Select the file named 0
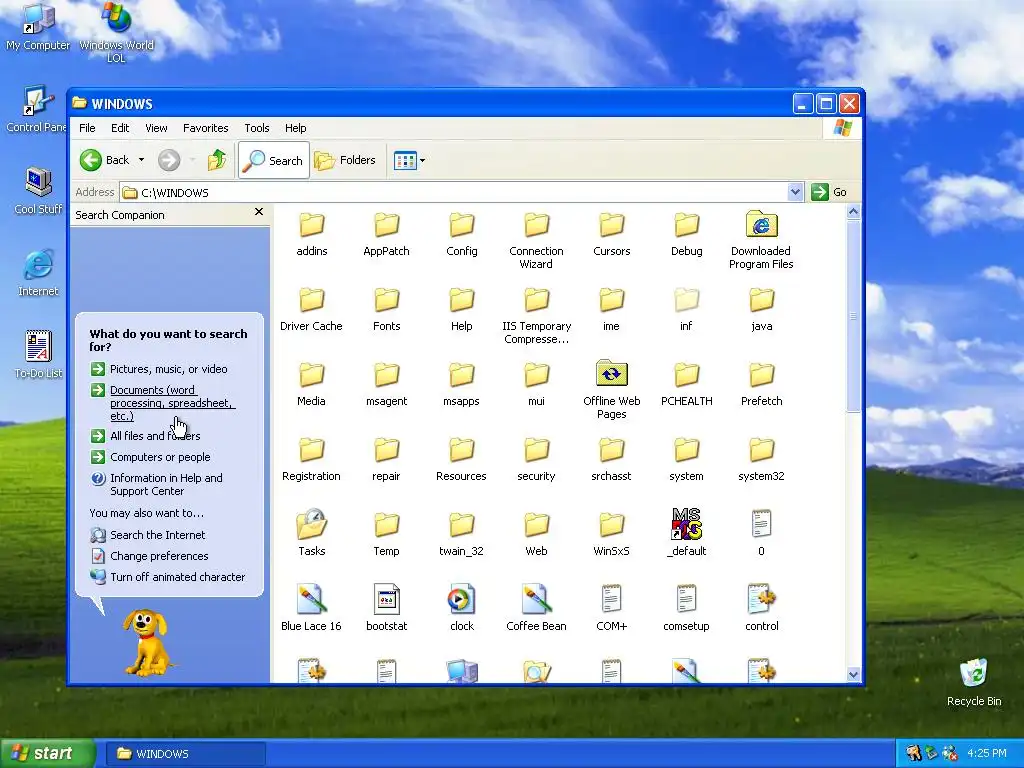 pyautogui.click(x=761, y=533)
